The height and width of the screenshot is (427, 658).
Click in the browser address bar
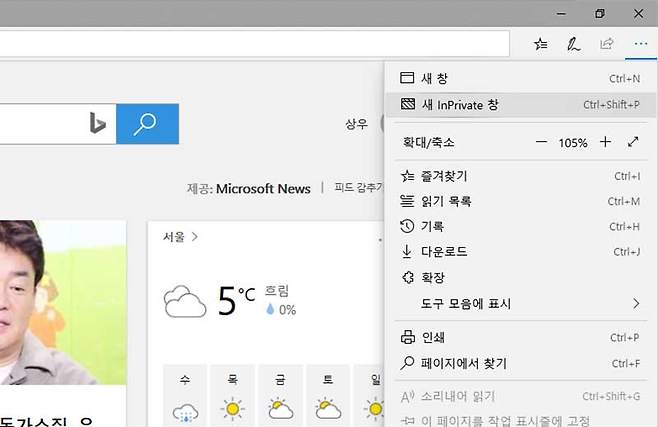point(254,43)
